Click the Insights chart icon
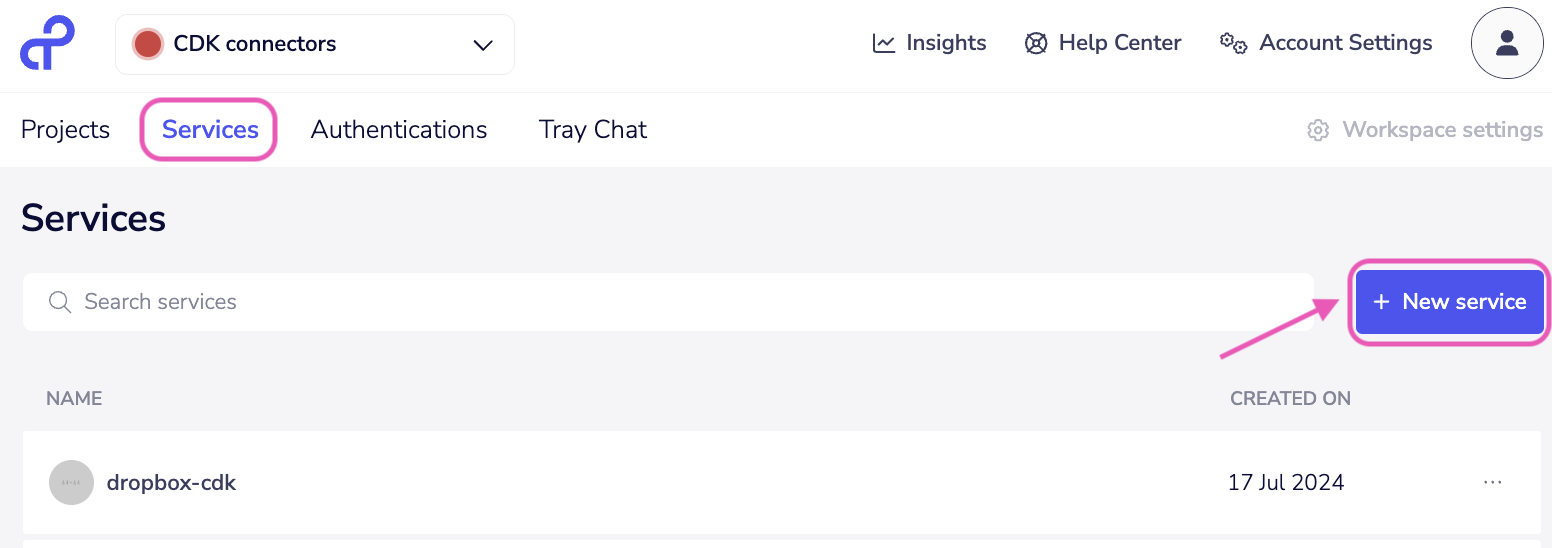The image size is (1552, 548). 884,43
